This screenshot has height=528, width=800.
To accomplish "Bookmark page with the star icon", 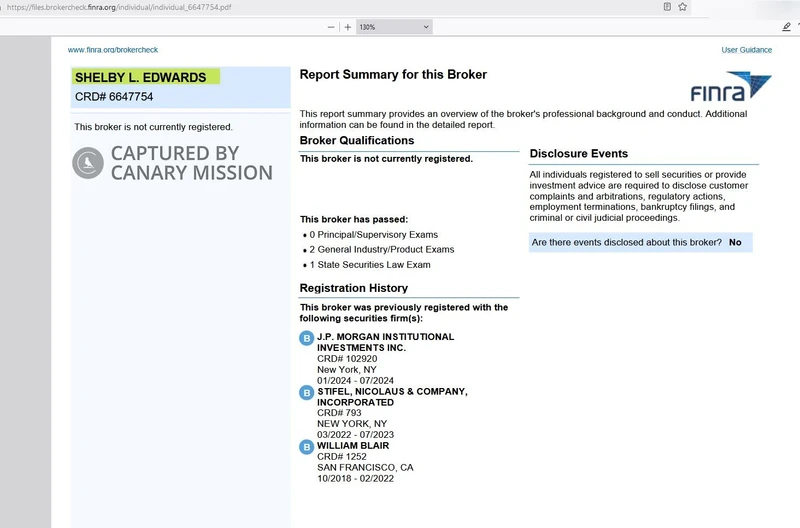I will tap(683, 7).
